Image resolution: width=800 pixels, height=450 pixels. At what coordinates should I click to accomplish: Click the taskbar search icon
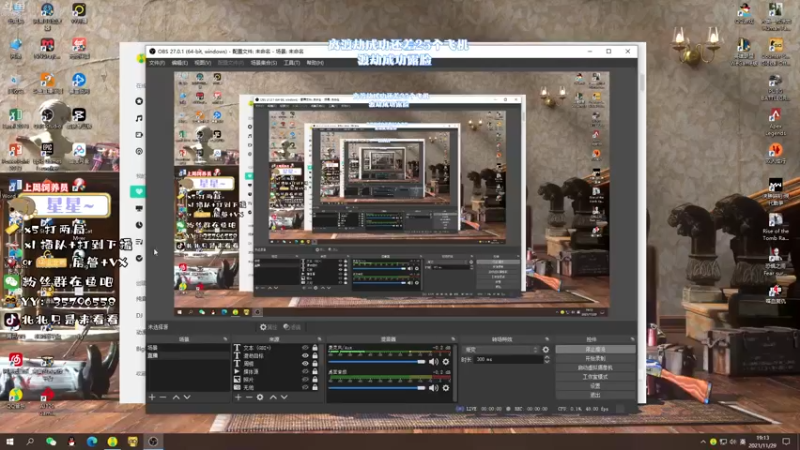point(30,441)
